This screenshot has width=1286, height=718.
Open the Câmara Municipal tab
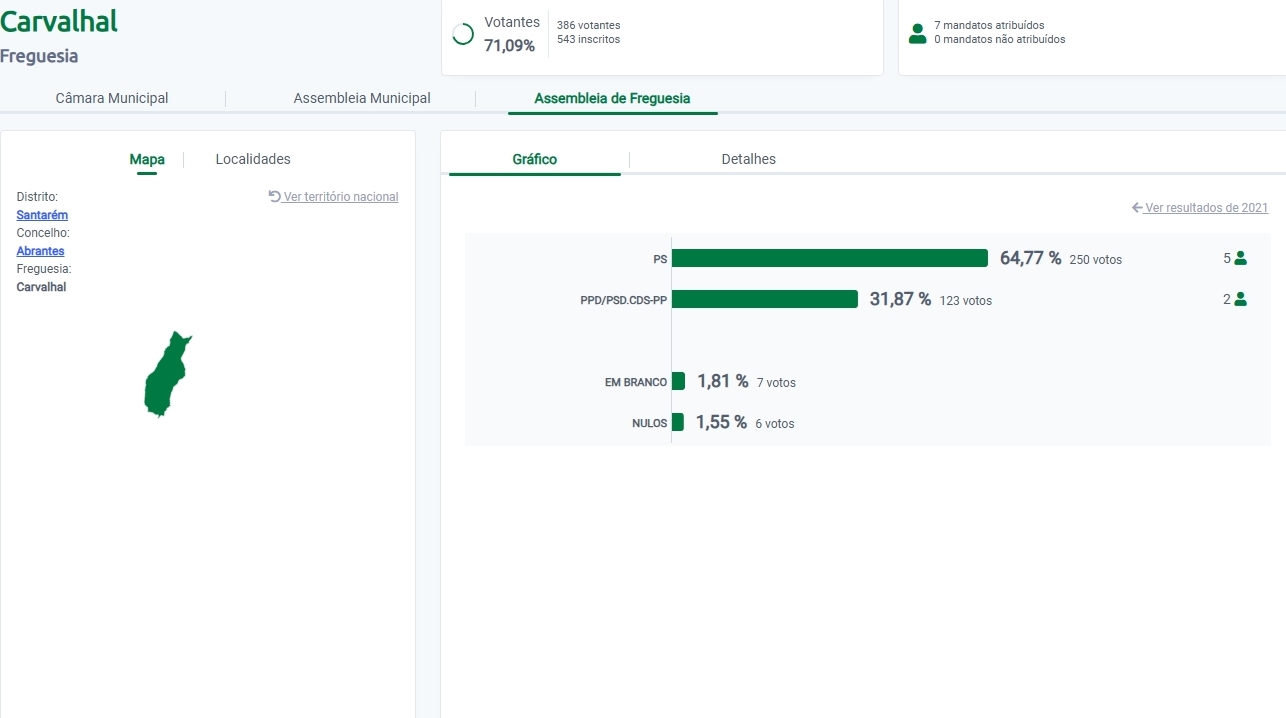(x=112, y=99)
